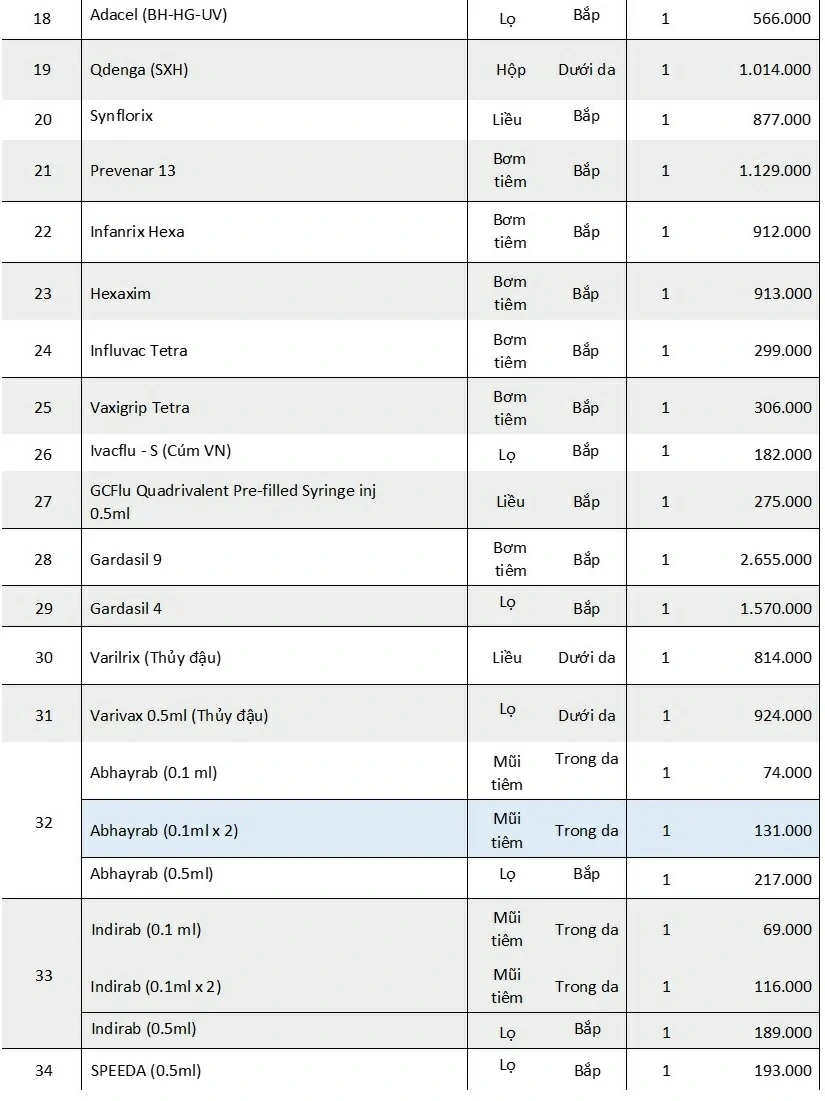Viewport: 825px width, 1101px height.
Task: Select the merged row number 33 cell
Action: tap(43, 975)
